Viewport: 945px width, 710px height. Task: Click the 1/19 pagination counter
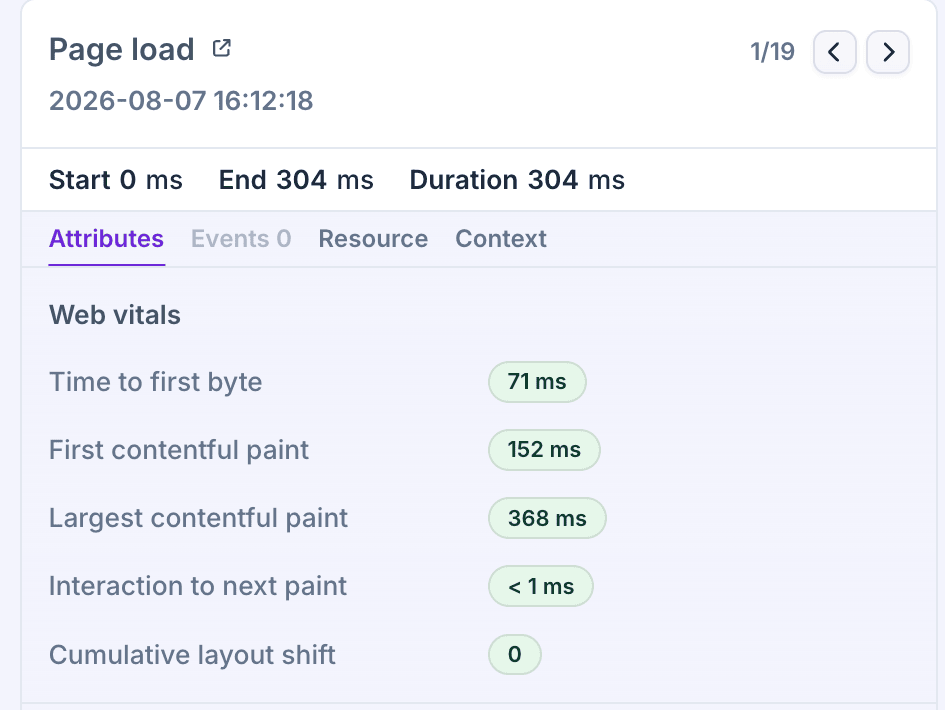tap(772, 52)
